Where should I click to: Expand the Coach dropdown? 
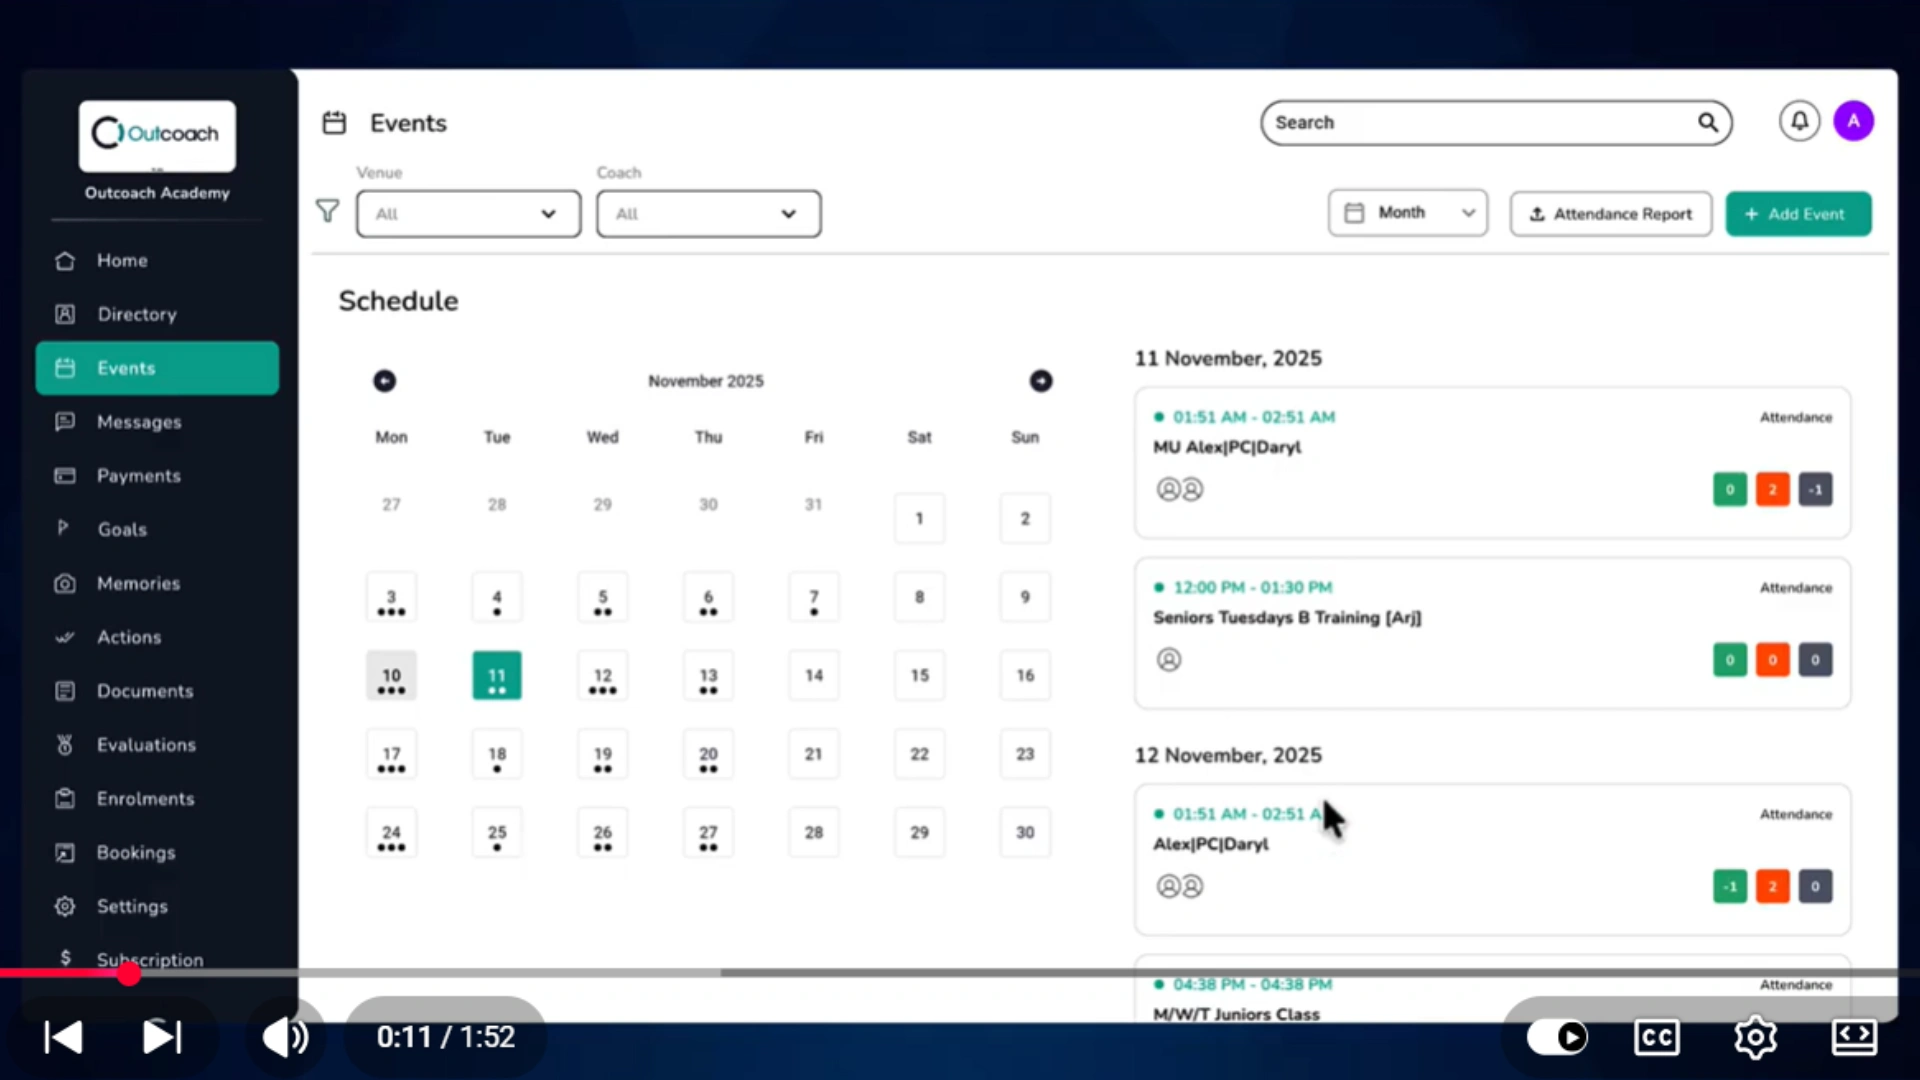709,214
